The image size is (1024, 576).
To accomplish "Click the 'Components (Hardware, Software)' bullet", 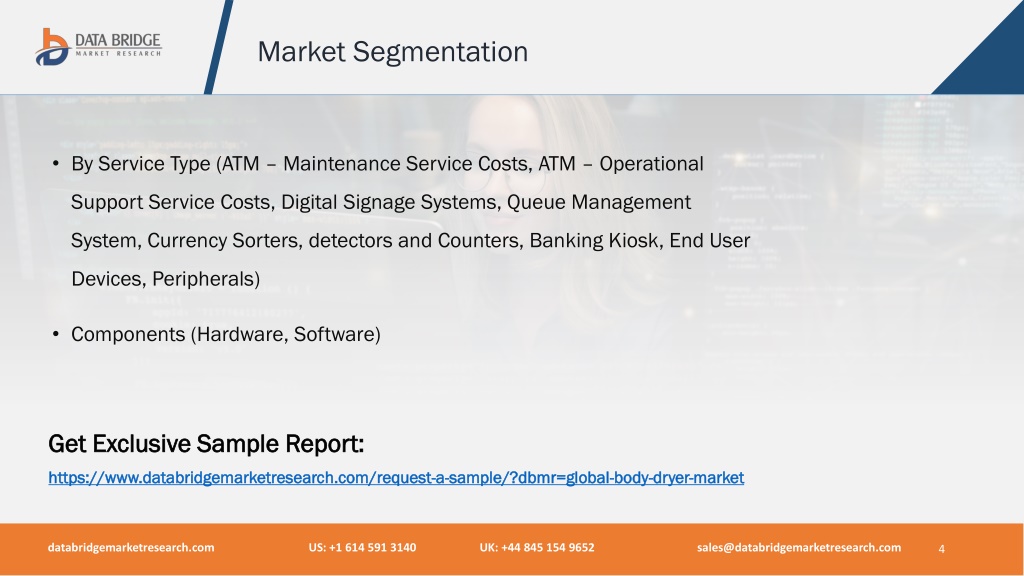I will 226,334.
